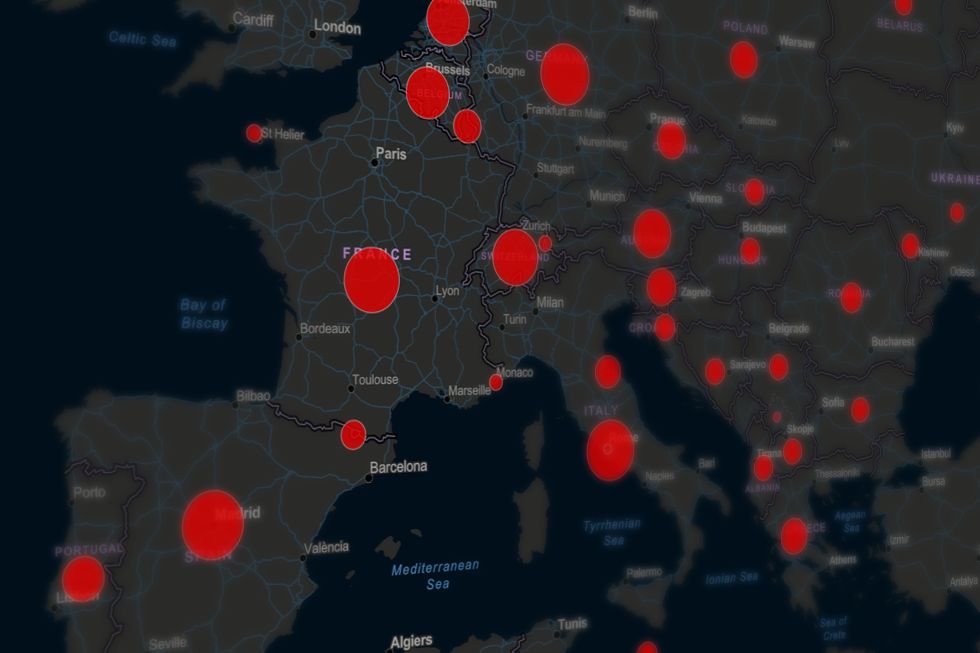The width and height of the screenshot is (980, 653).
Task: Click the large red circle over France
Action: (x=371, y=280)
